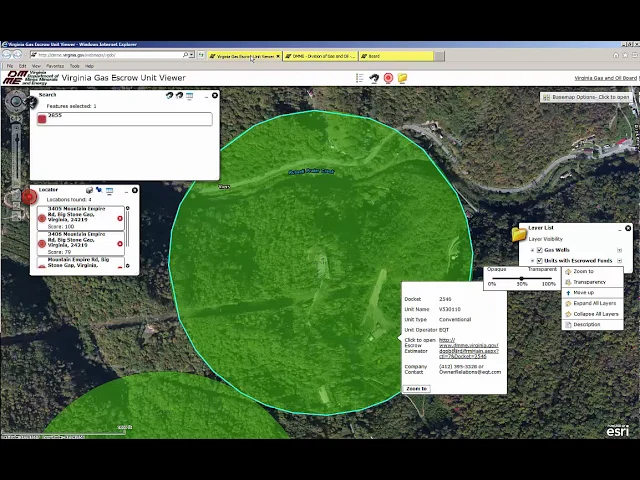Toggle Units with Escrowed Funds checkbox
The width and height of the screenshot is (640, 480).
coord(539,261)
